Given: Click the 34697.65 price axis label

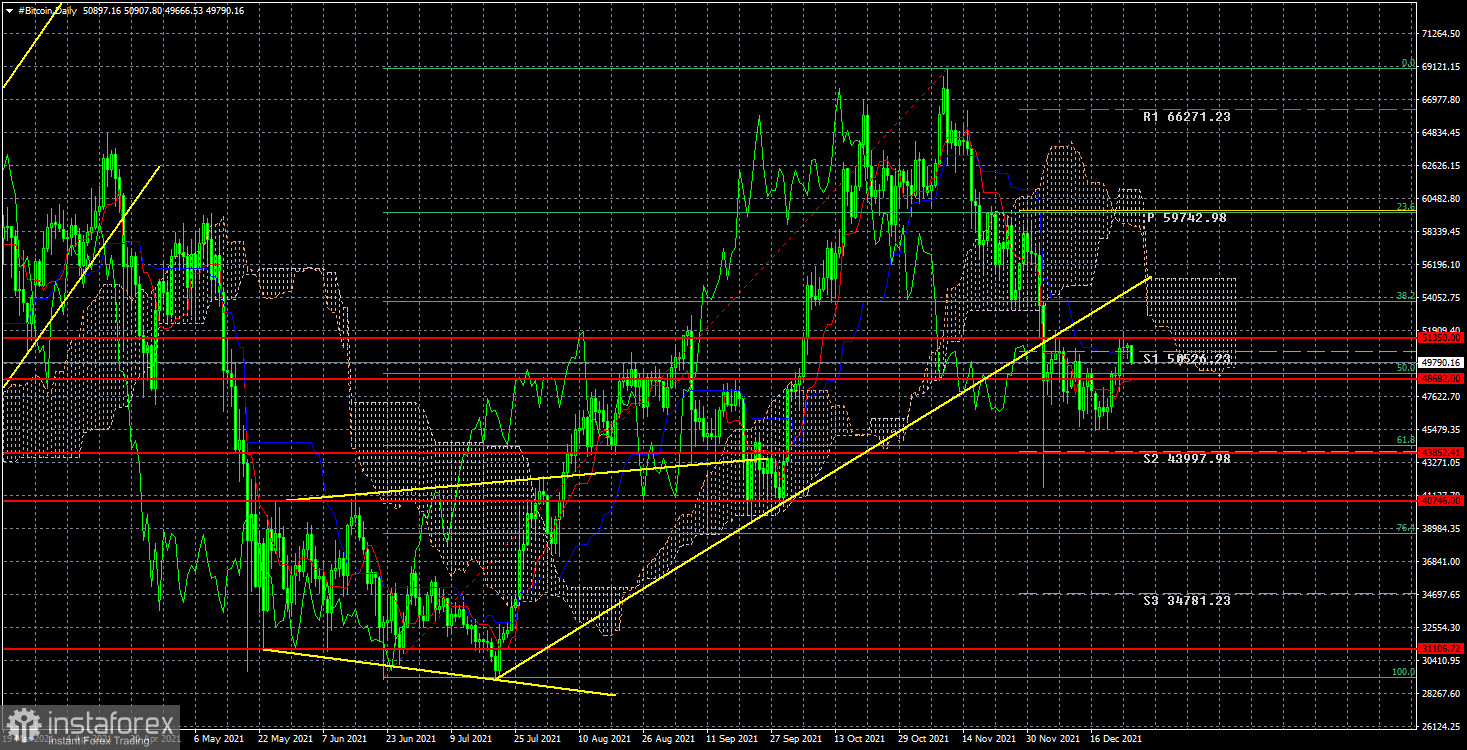Looking at the screenshot, I should [x=1441, y=594].
